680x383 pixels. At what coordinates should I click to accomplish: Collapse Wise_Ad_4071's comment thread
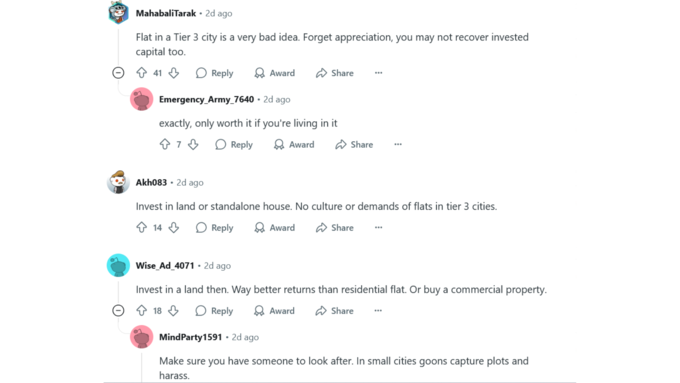pyautogui.click(x=118, y=311)
